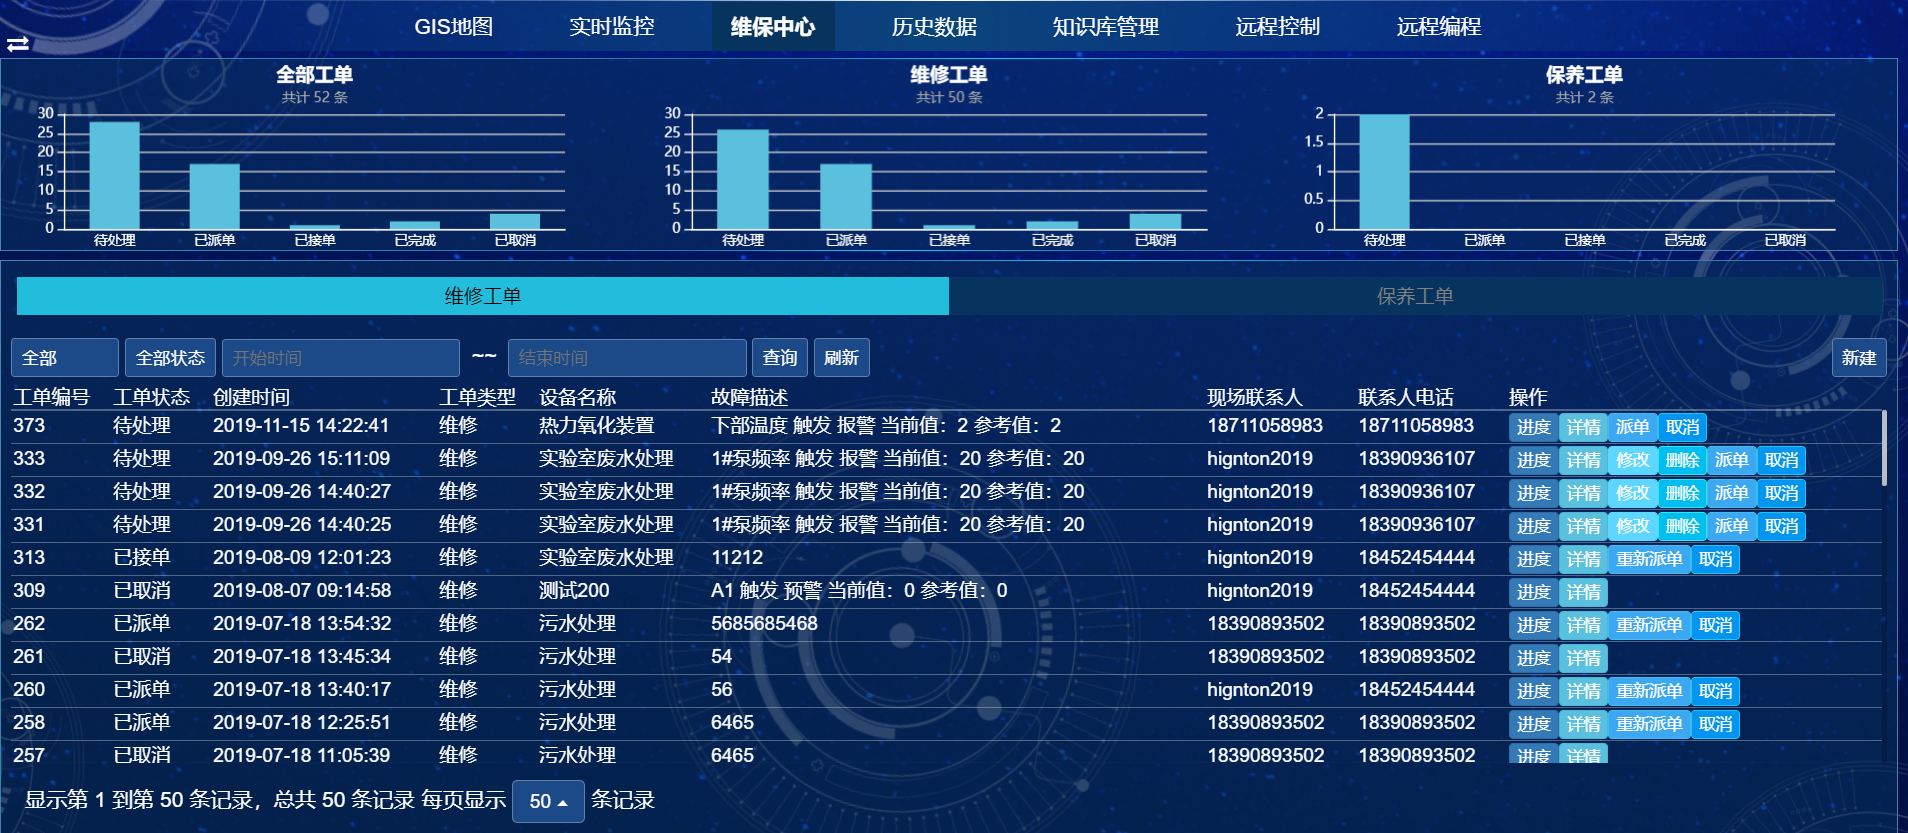Toggle the sidebar swap-arrows icon
Image resolution: width=1908 pixels, height=833 pixels.
tap(18, 44)
